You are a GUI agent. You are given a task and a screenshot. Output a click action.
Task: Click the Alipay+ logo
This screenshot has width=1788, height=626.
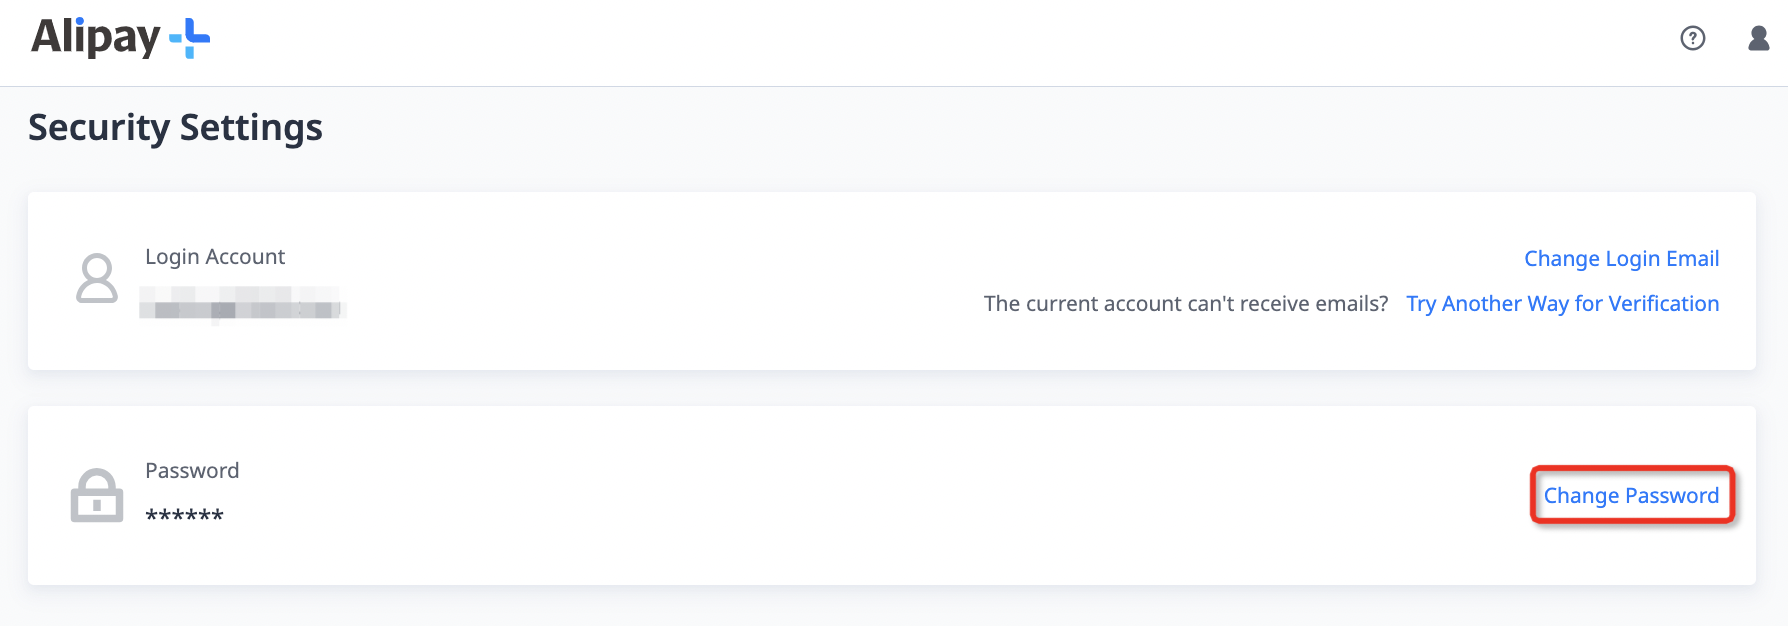click(x=120, y=38)
